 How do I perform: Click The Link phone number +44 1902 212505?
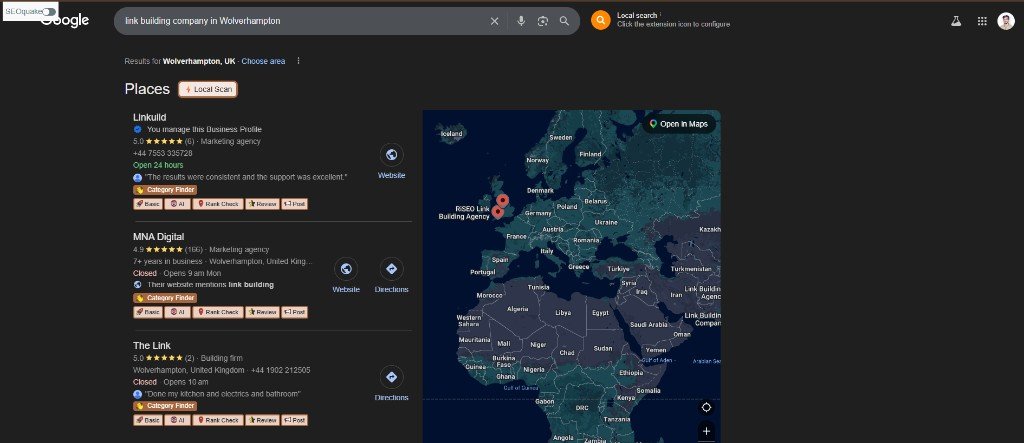point(281,370)
